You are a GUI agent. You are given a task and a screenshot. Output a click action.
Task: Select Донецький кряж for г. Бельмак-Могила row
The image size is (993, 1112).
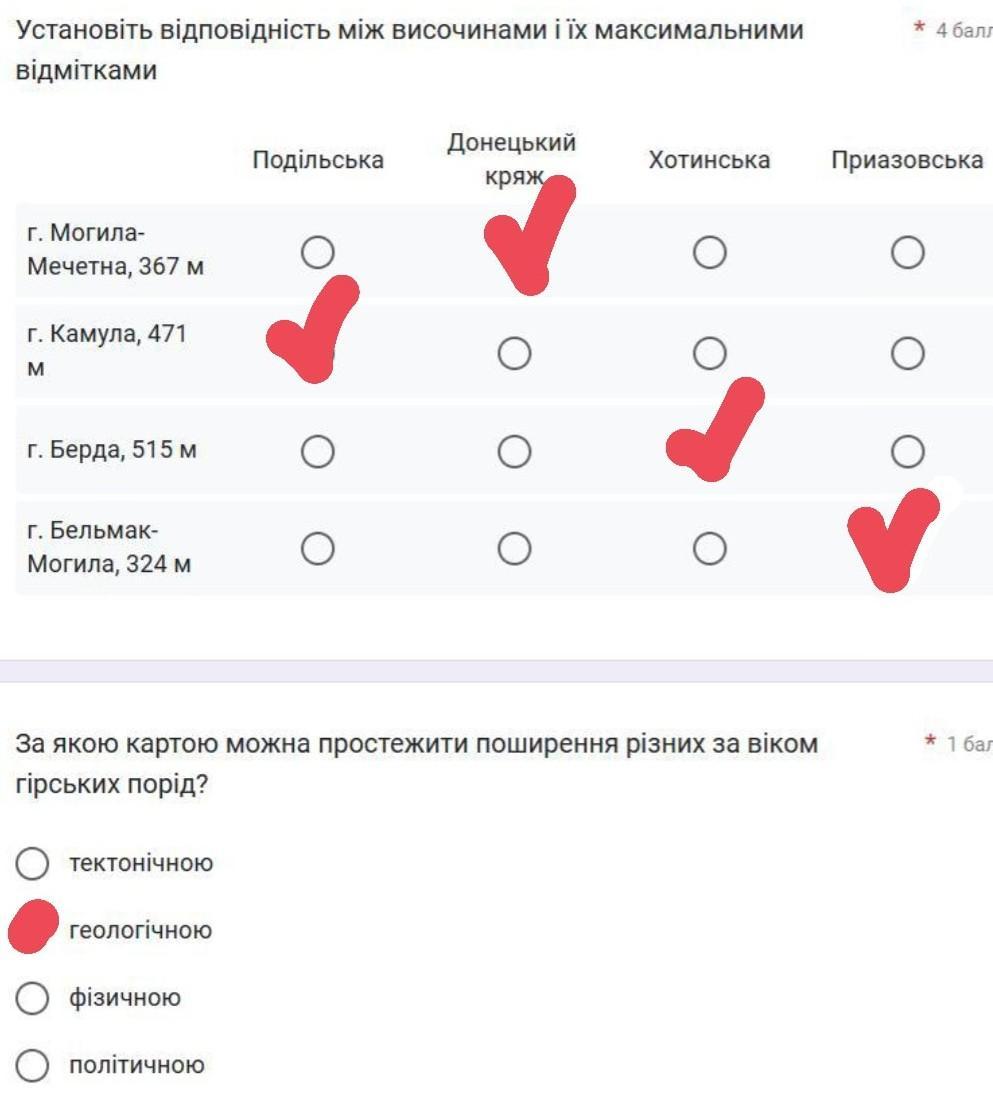pyautogui.click(x=514, y=548)
